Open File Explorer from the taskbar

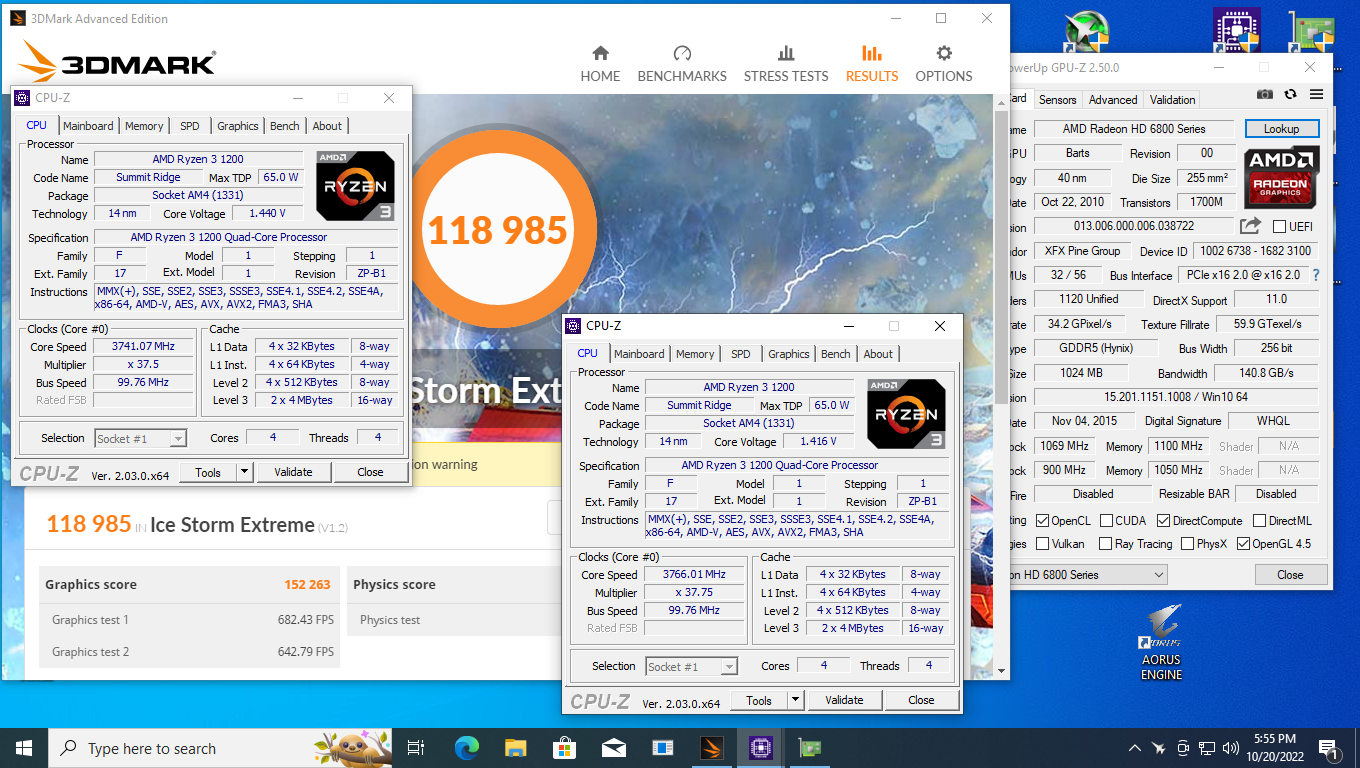coord(515,748)
